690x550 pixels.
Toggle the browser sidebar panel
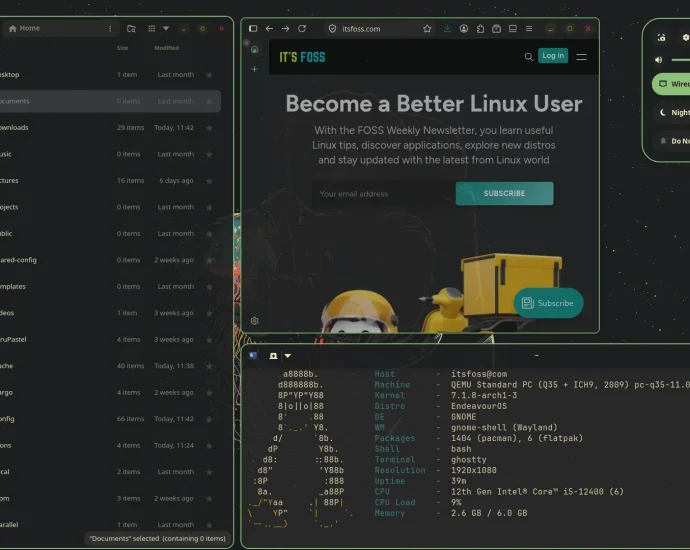point(253,29)
